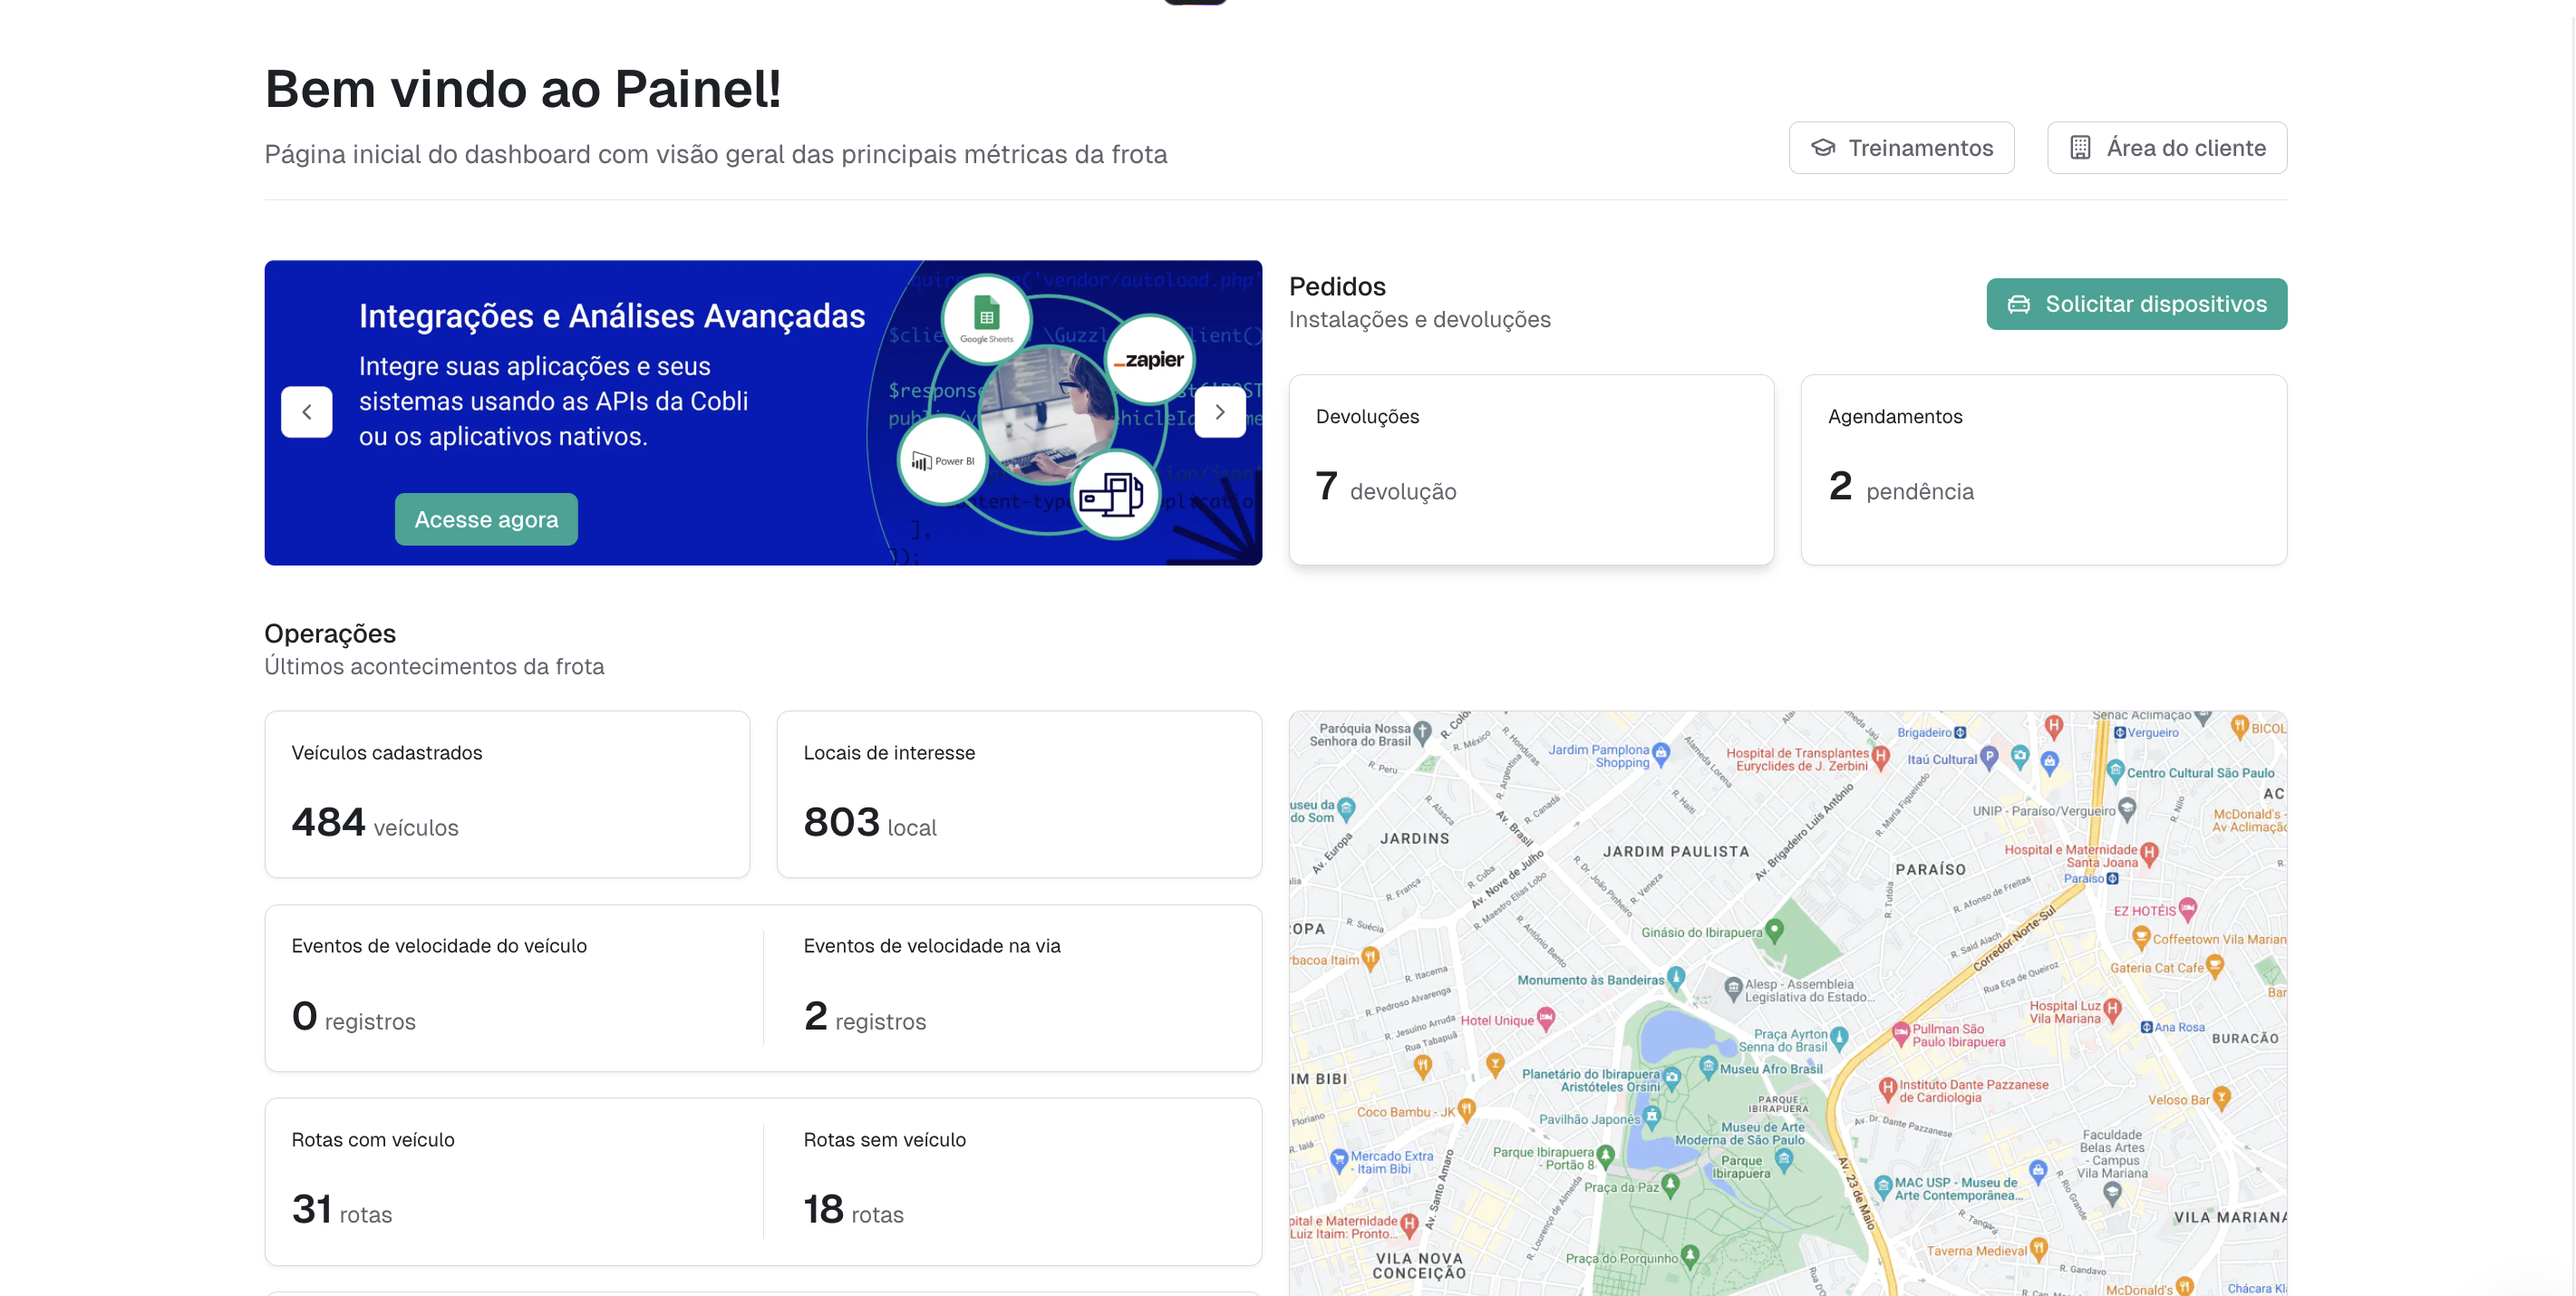The height and width of the screenshot is (1296, 2576).
Task: Click the car icon in Solicitar dispositivos
Action: pyautogui.click(x=2018, y=304)
